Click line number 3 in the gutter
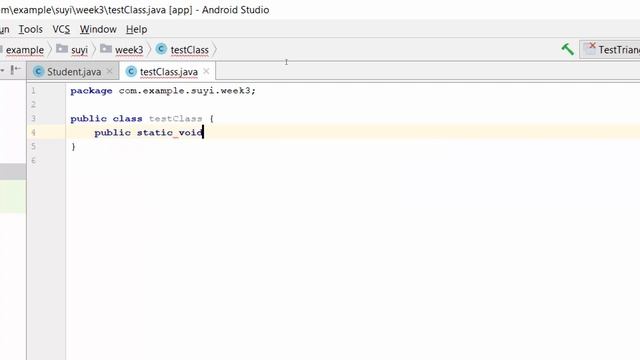The width and height of the screenshot is (640, 360). [x=33, y=118]
